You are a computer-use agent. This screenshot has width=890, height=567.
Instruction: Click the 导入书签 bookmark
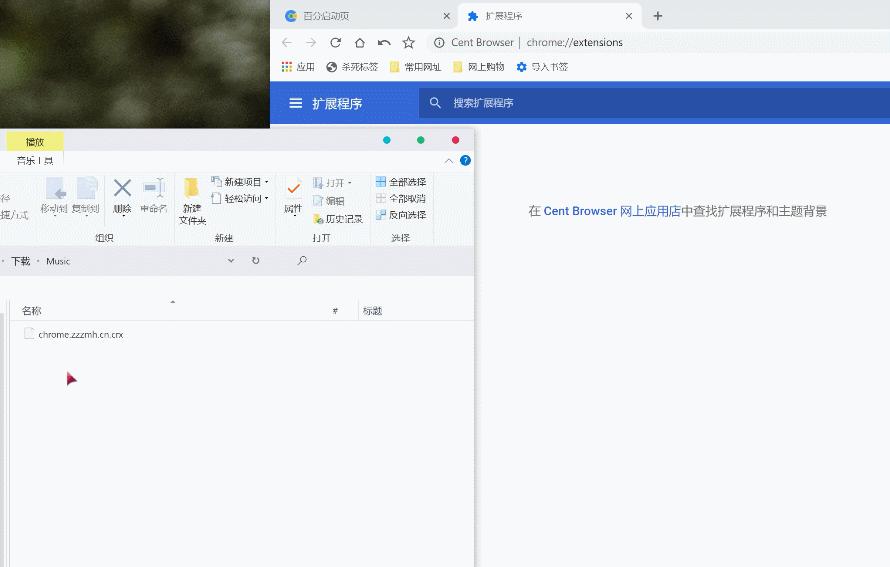pos(542,67)
